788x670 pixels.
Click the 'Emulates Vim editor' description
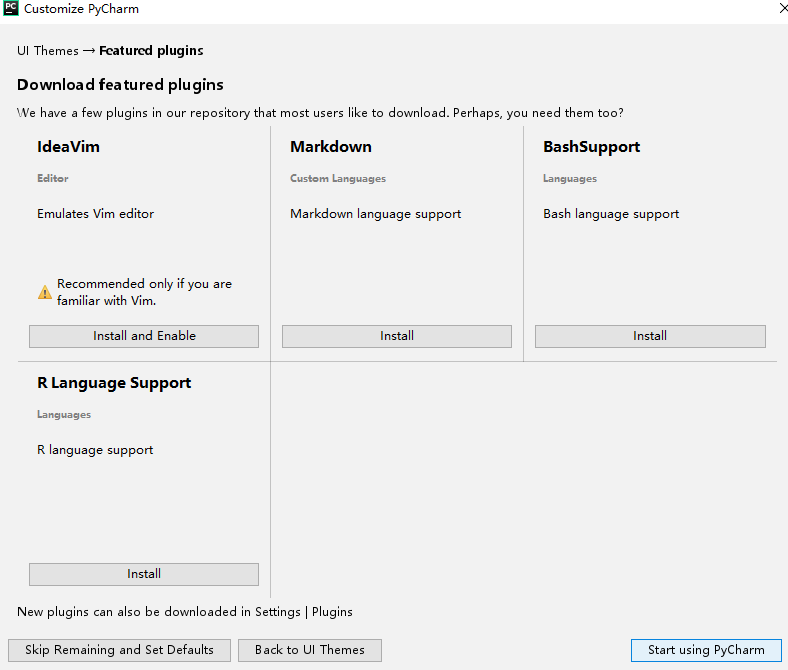coord(95,214)
